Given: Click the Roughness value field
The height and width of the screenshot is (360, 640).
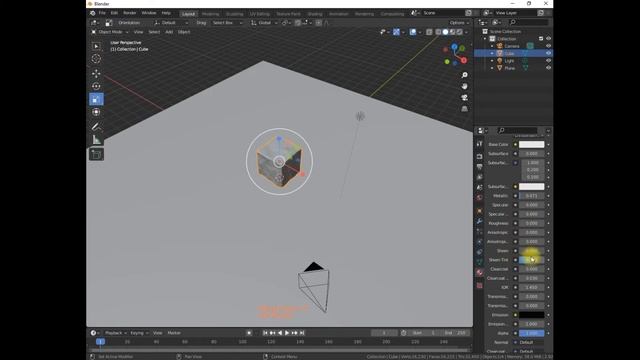Looking at the screenshot, I should tap(531, 223).
